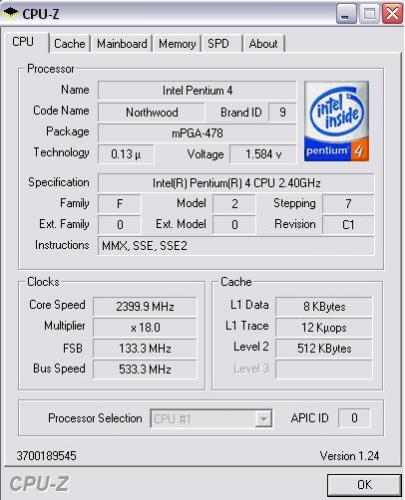405x500 pixels.
Task: Click the Level 2 cache value field
Action: [324, 348]
